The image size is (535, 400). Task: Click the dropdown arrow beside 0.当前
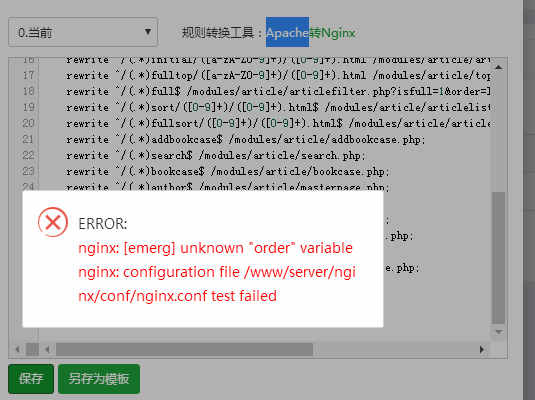pos(148,32)
